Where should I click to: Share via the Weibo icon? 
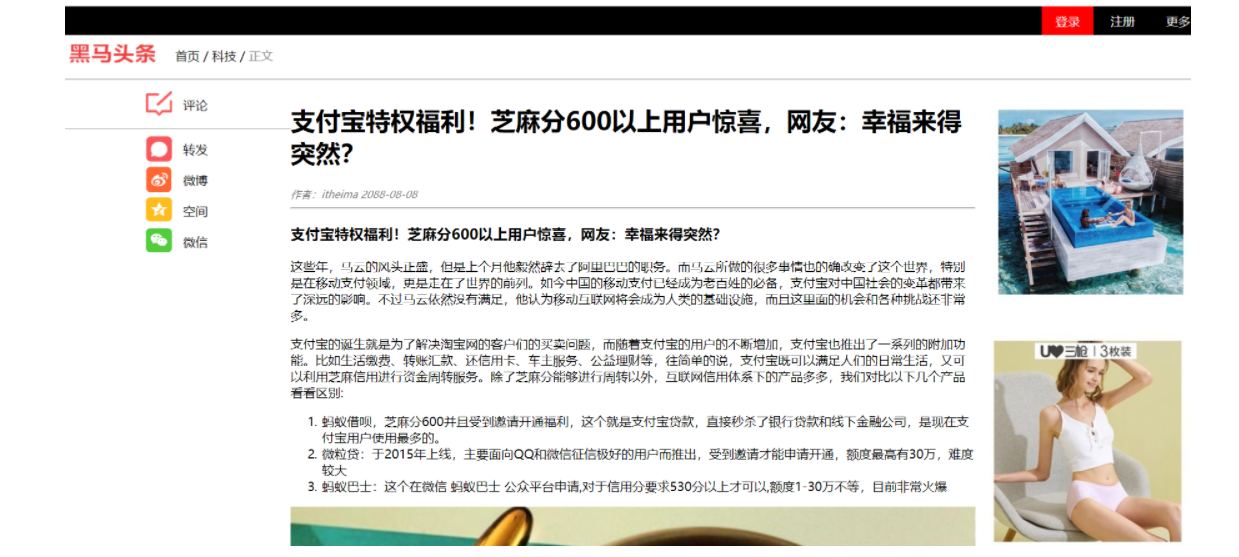tap(159, 180)
